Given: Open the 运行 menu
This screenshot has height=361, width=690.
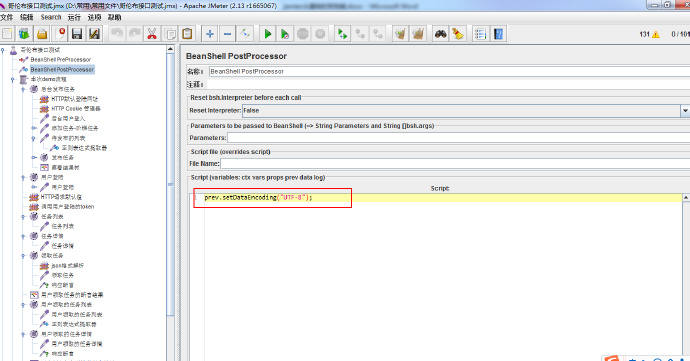Looking at the screenshot, I should click(x=74, y=17).
